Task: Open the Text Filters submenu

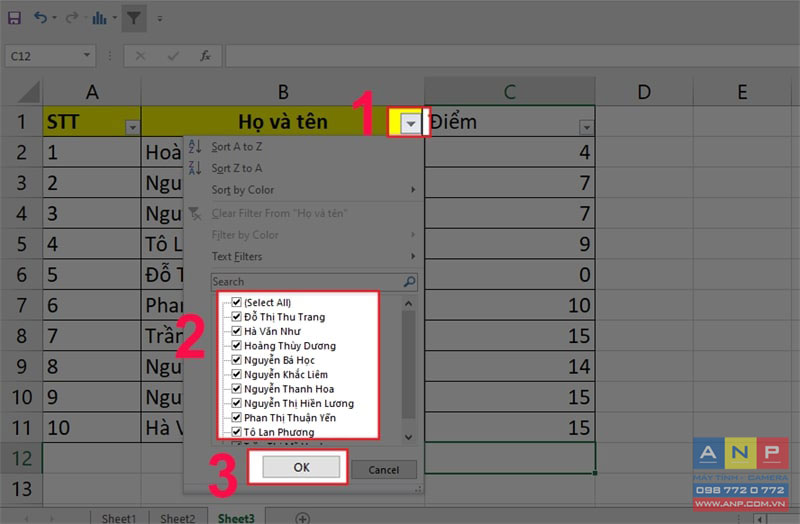Action: coord(304,256)
